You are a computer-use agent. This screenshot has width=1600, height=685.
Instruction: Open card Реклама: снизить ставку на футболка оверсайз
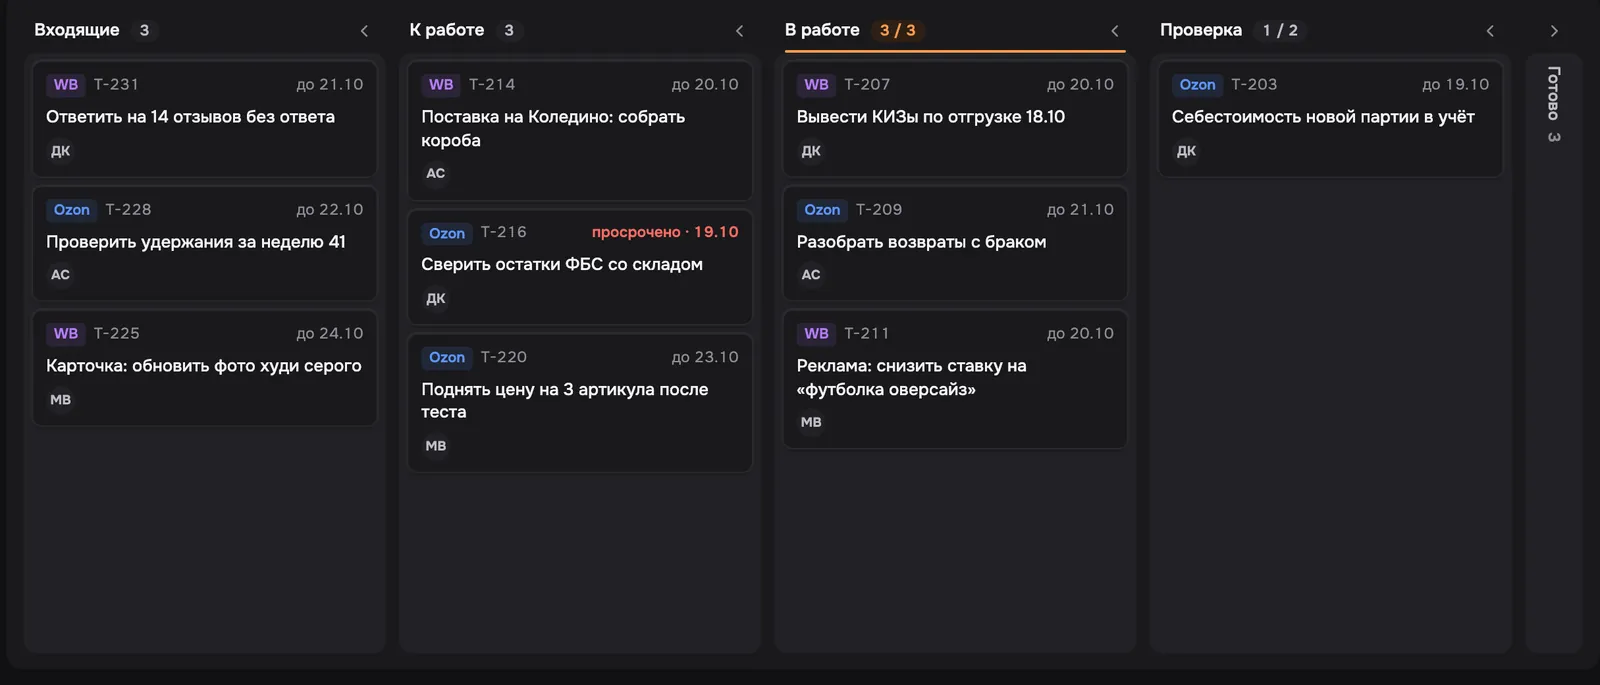tap(955, 379)
